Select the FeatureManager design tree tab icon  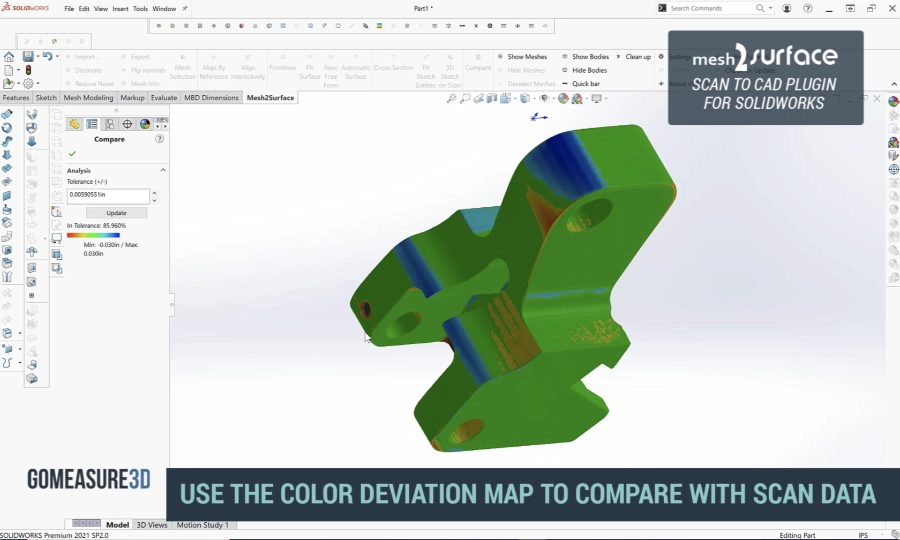tap(74, 124)
